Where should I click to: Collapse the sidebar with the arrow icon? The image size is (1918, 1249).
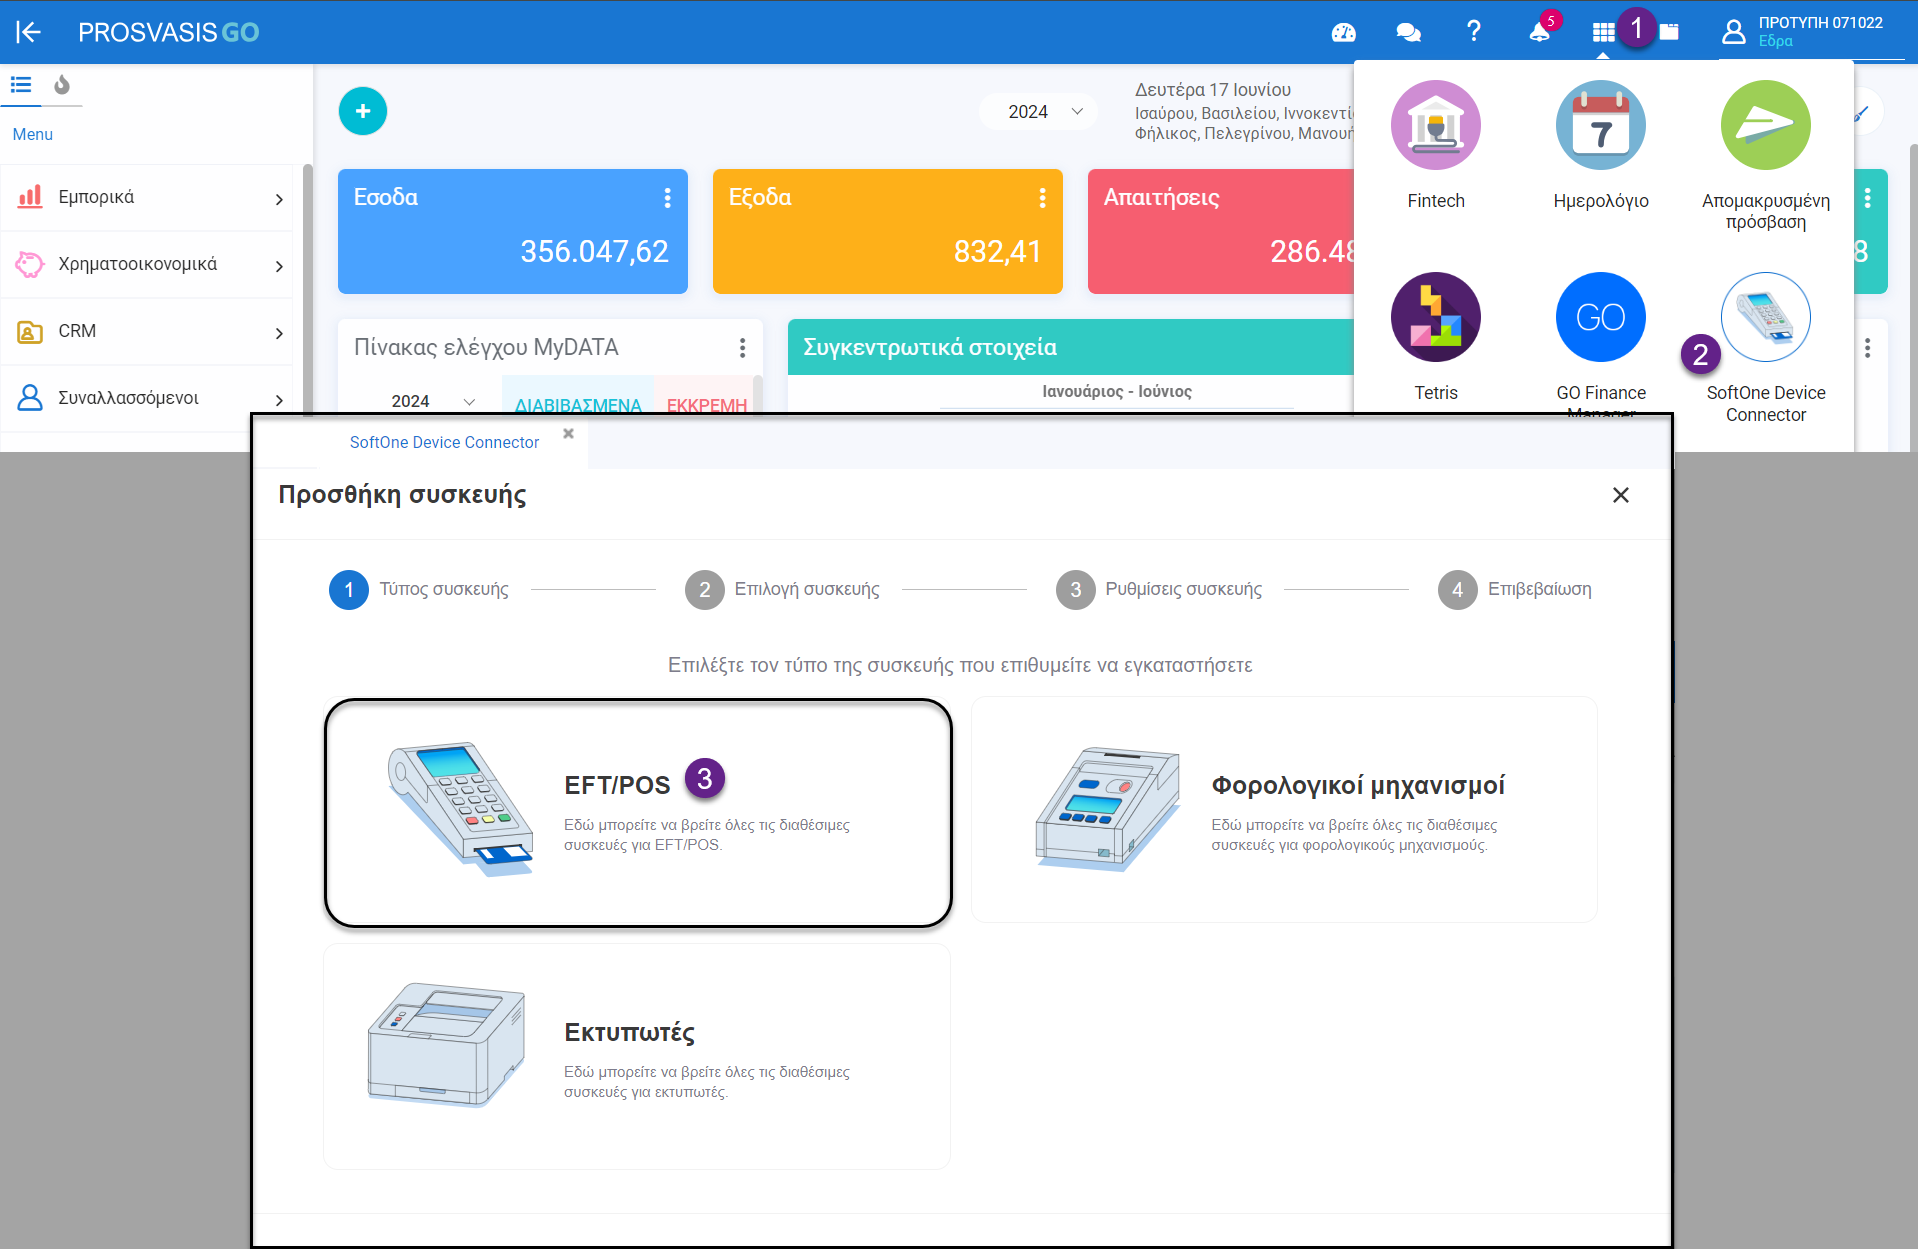pos(27,32)
